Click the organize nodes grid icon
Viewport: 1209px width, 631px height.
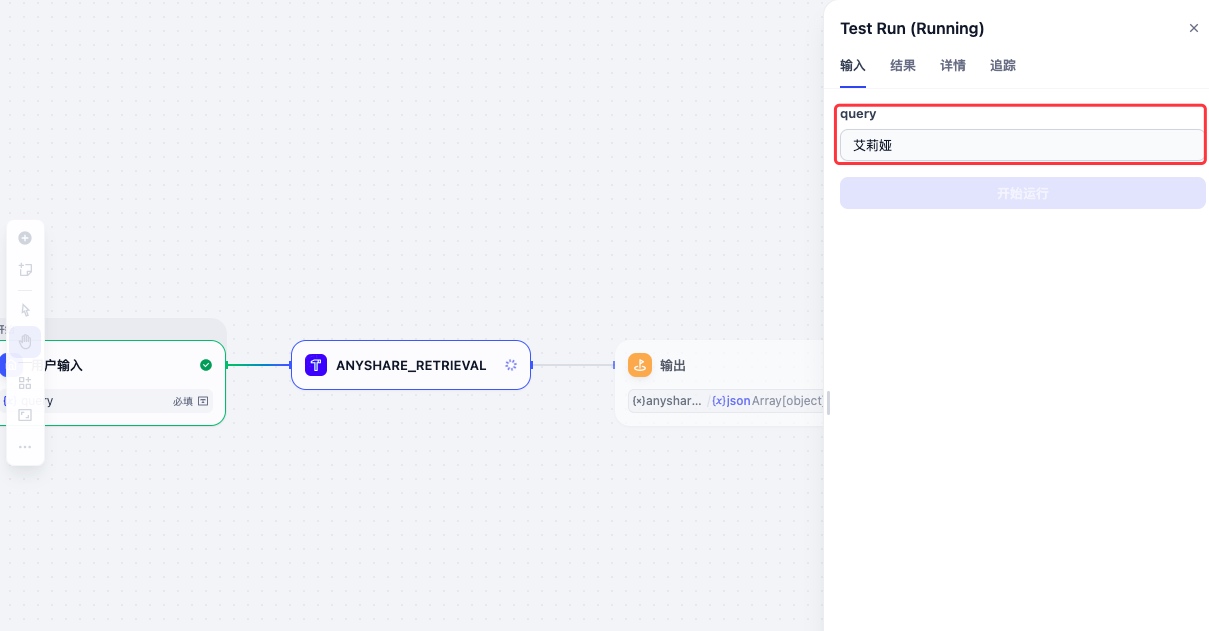[x=26, y=383]
